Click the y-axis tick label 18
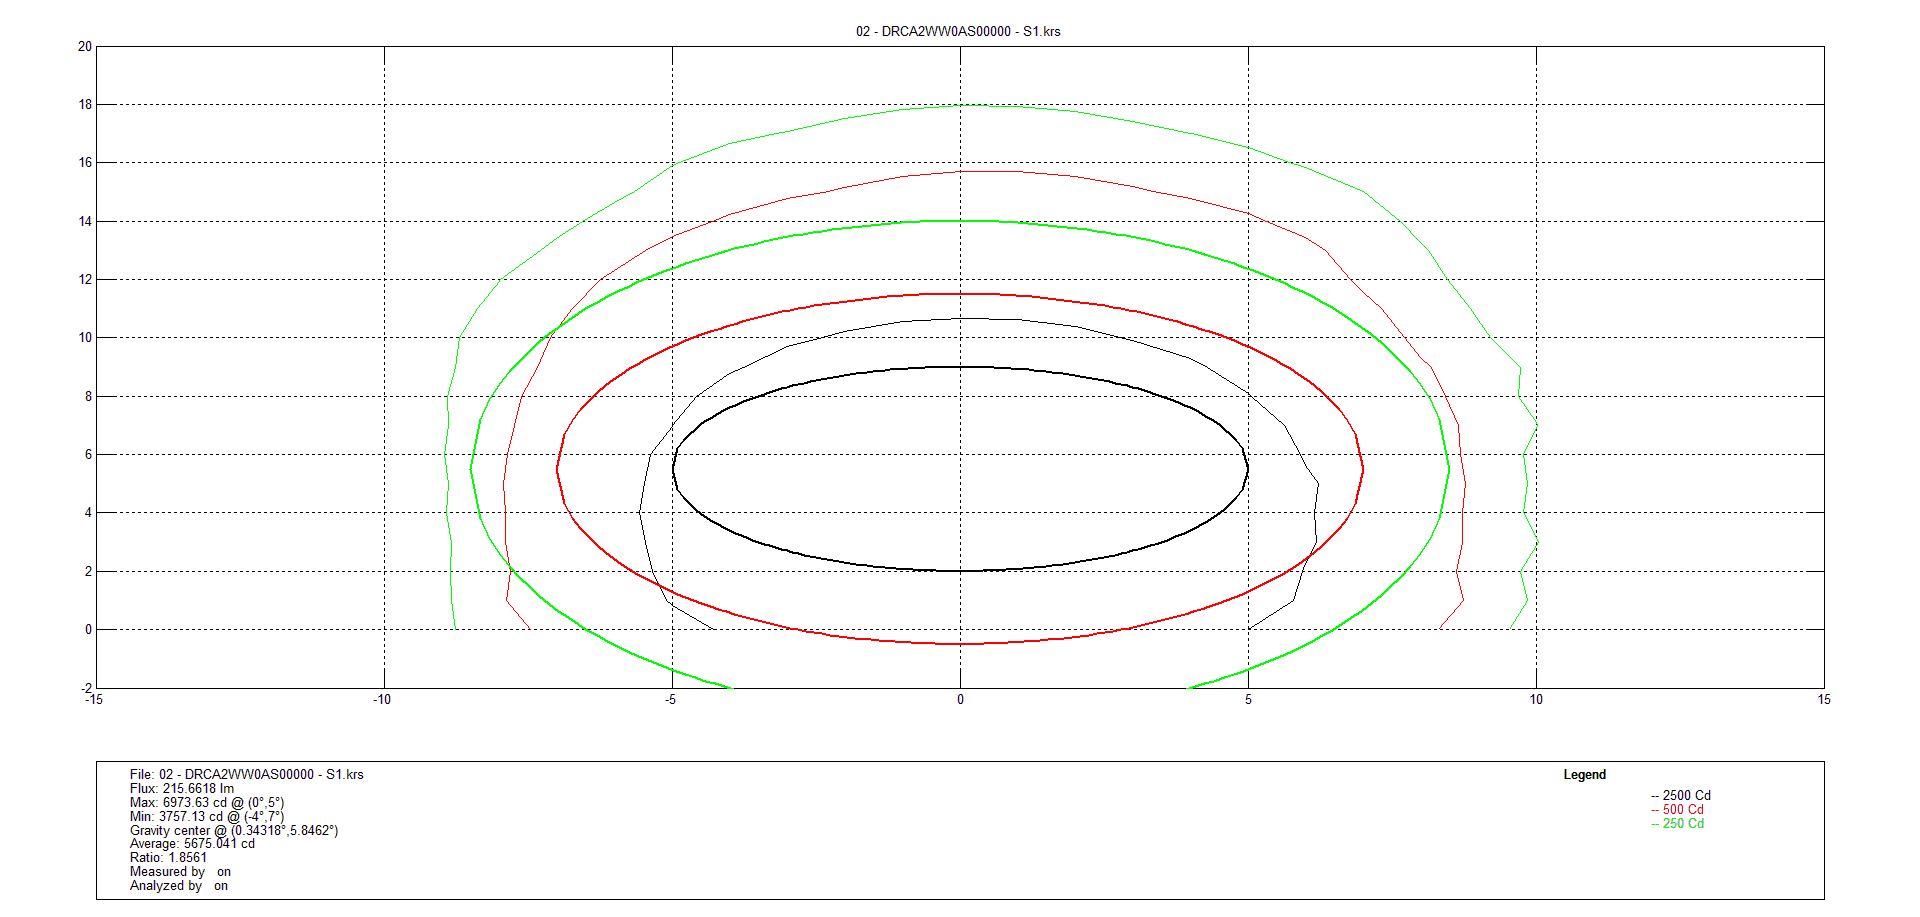1920x917 pixels. (85, 105)
